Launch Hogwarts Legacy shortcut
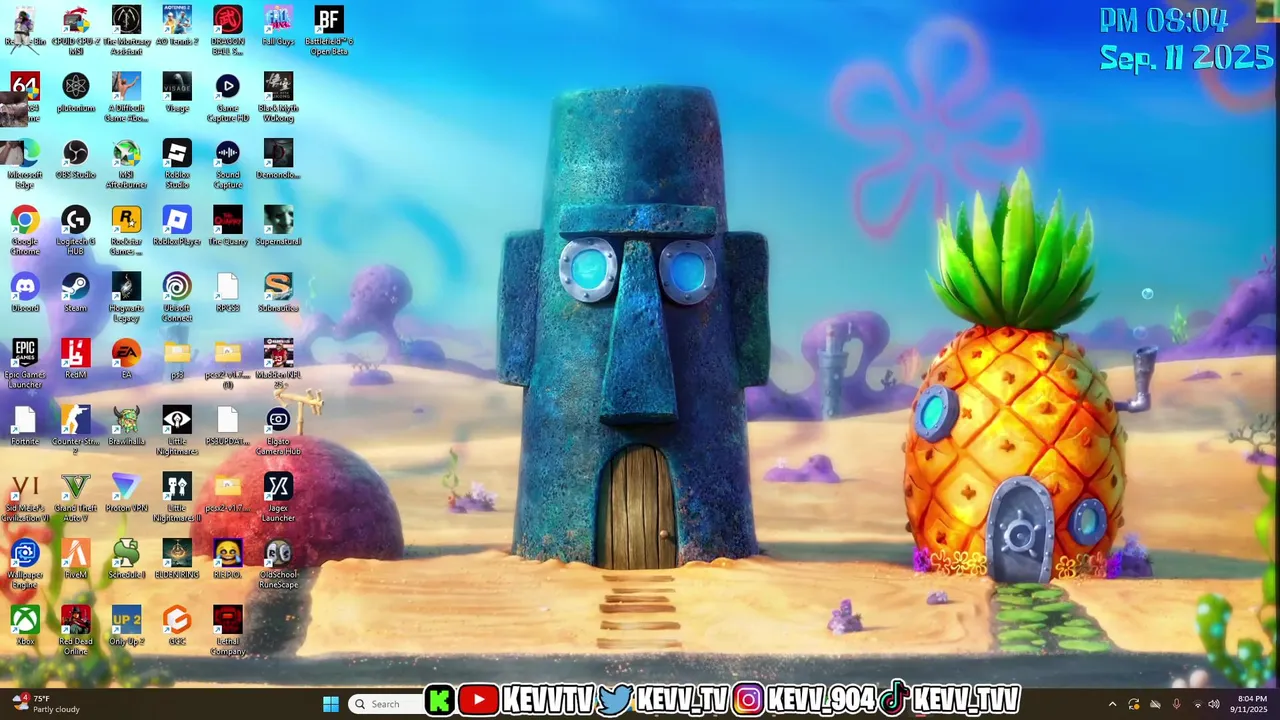The height and width of the screenshot is (720, 1280). point(127,297)
